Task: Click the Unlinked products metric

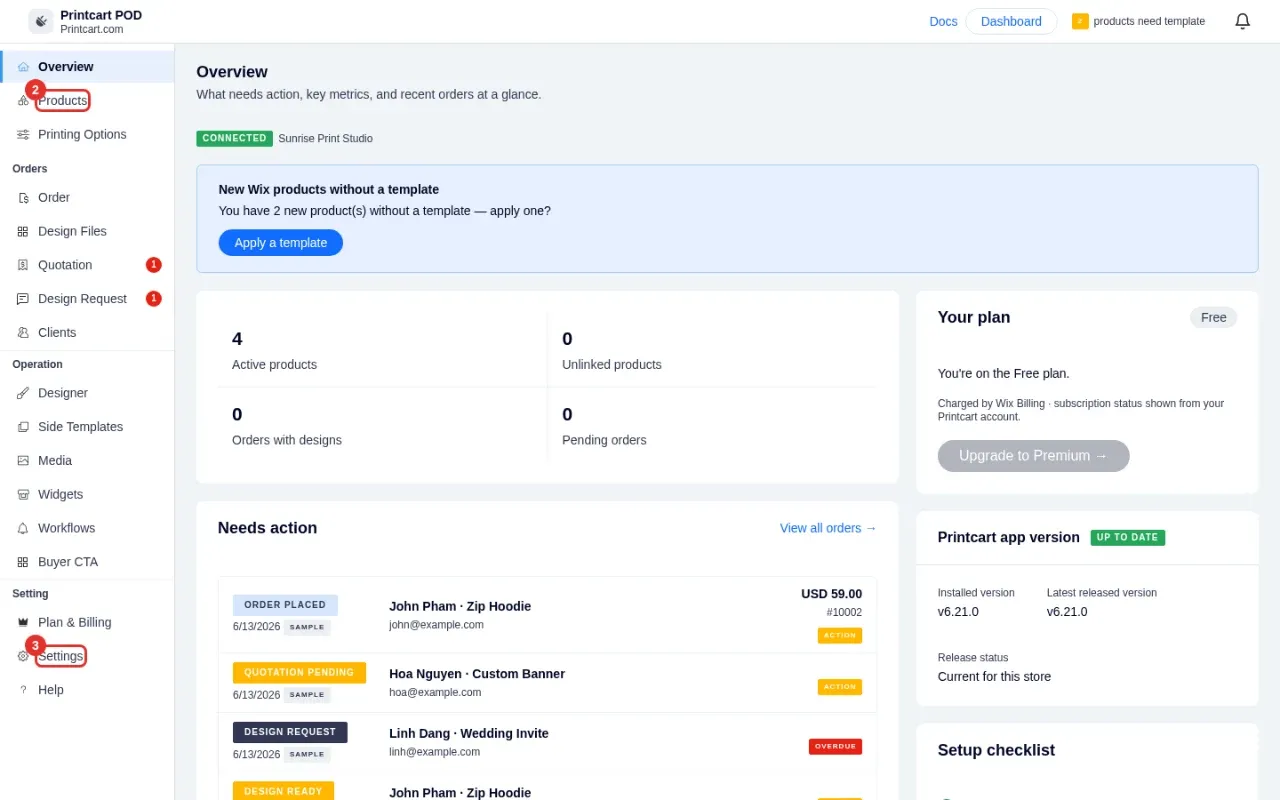Action: 713,350
